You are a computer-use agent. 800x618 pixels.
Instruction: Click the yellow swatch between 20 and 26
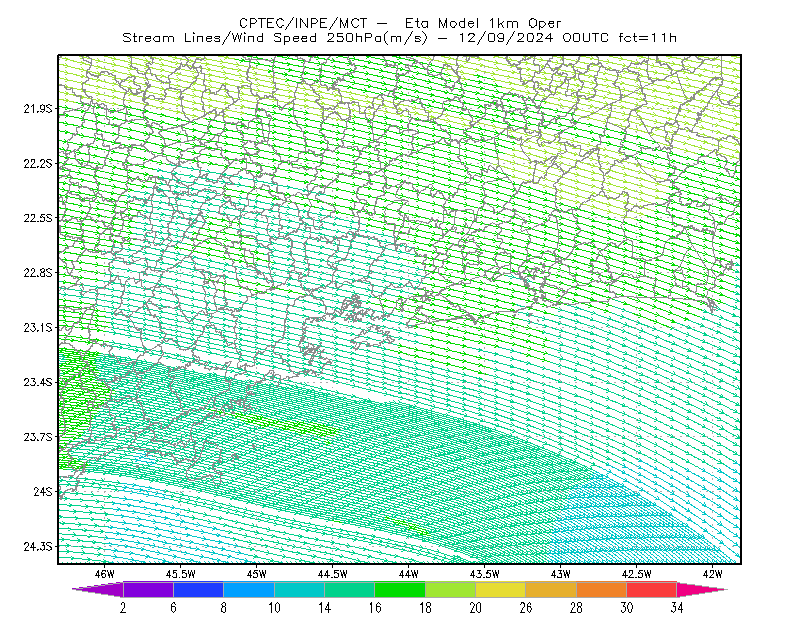pyautogui.click(x=501, y=589)
